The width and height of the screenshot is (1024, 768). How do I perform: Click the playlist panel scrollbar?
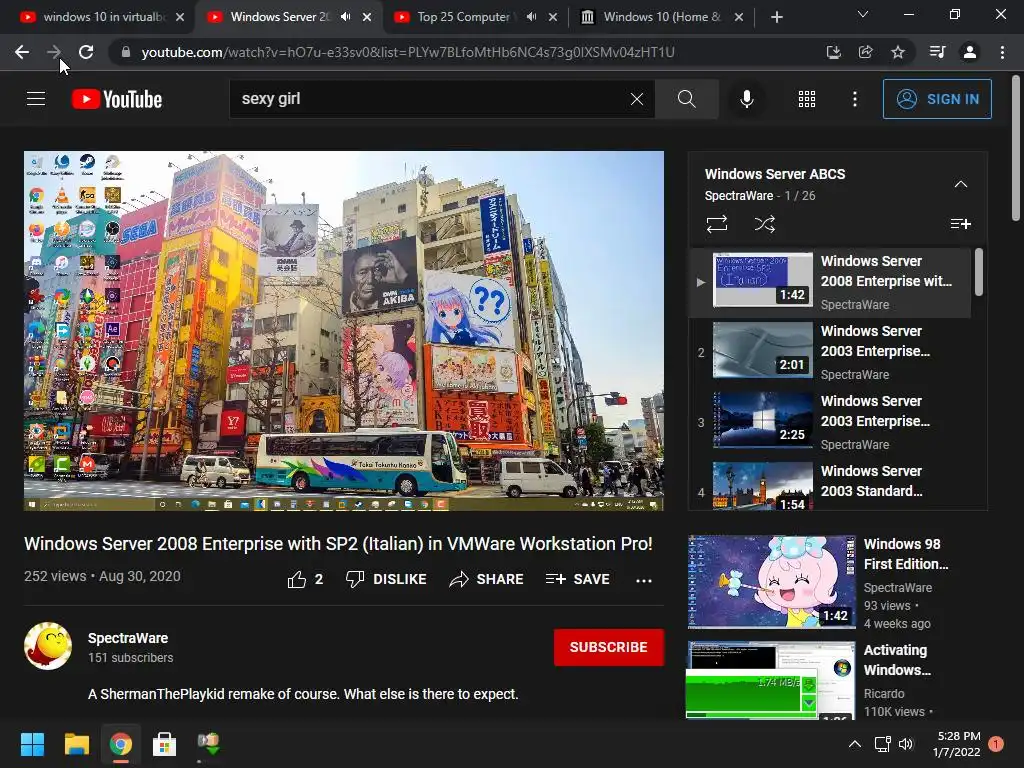click(x=979, y=272)
